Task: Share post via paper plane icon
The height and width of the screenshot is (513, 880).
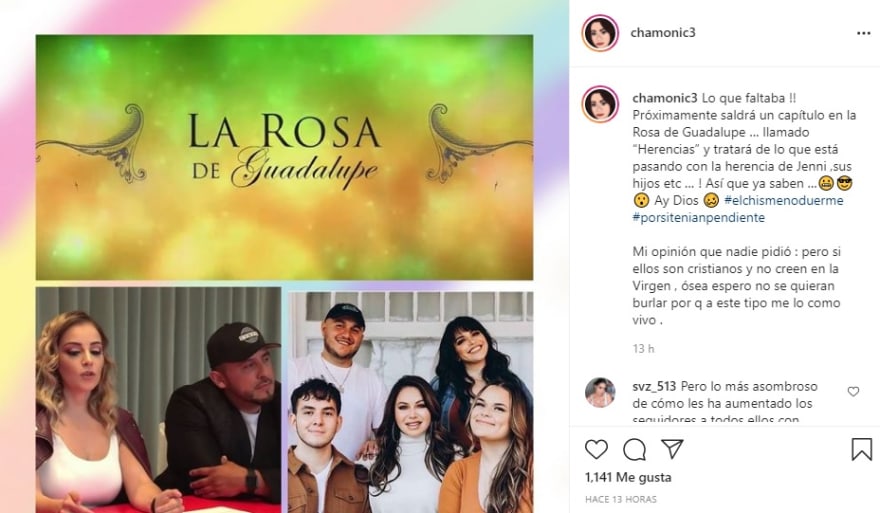Action: coord(672,448)
